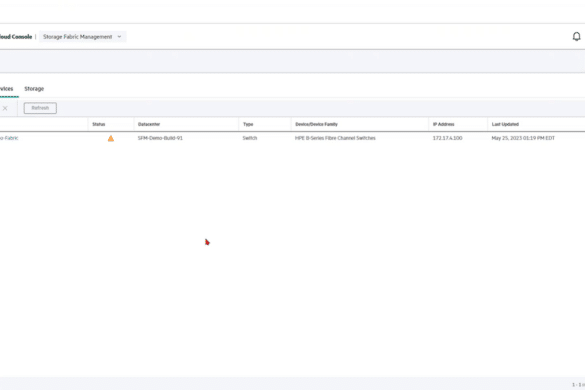Image resolution: width=585 pixels, height=390 pixels.
Task: Click the orange warning status icon
Action: [111, 138]
